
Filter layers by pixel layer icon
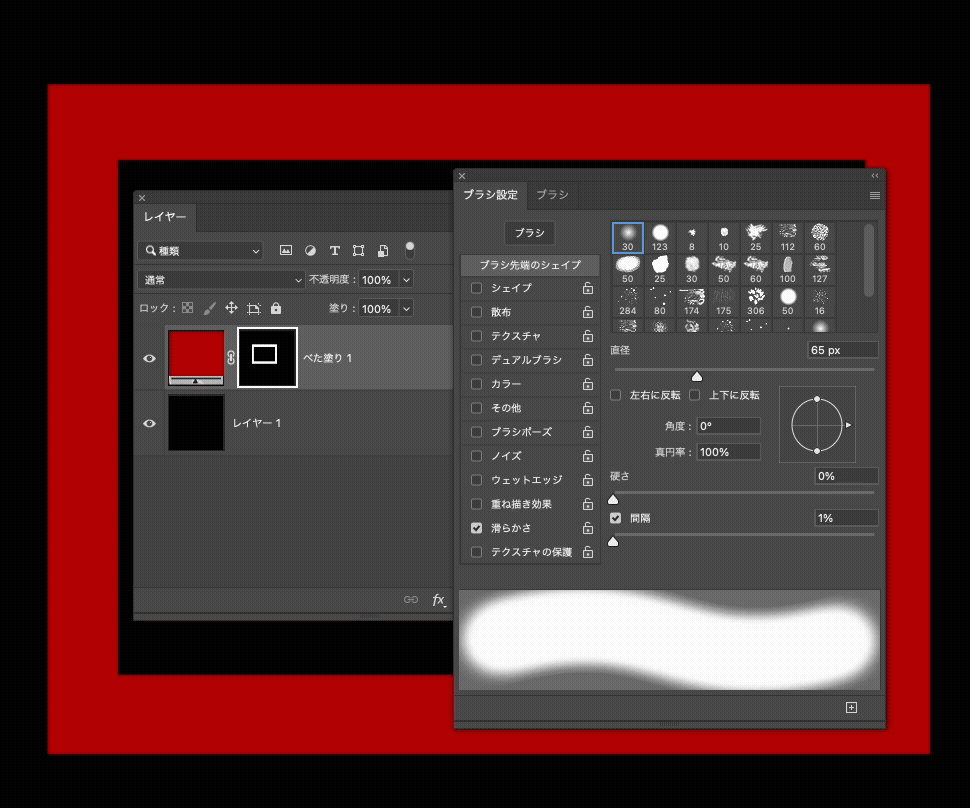(x=285, y=250)
